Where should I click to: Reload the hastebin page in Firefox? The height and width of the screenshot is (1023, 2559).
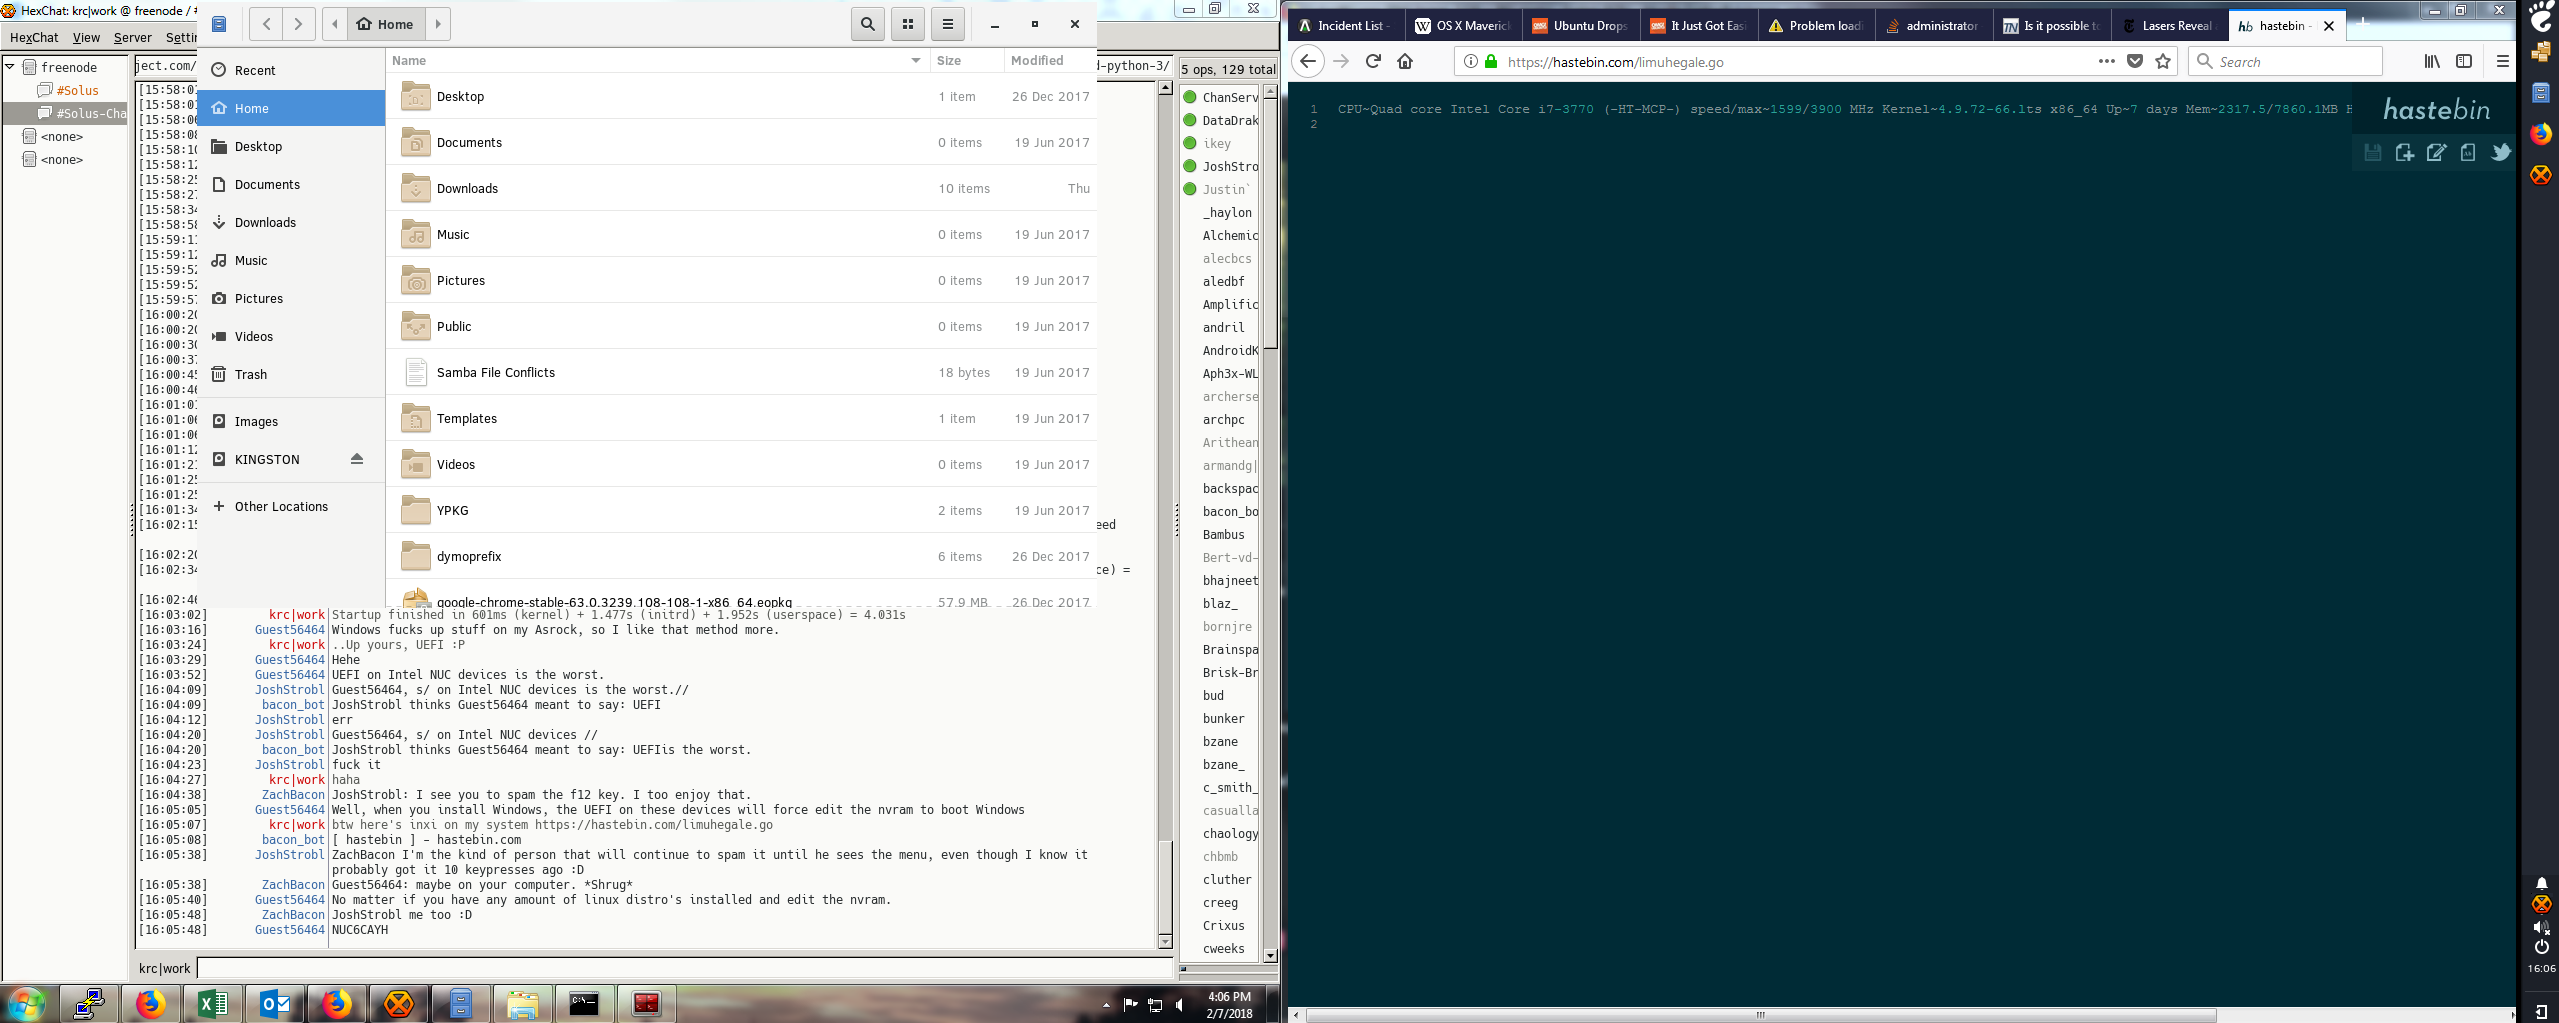[1373, 61]
